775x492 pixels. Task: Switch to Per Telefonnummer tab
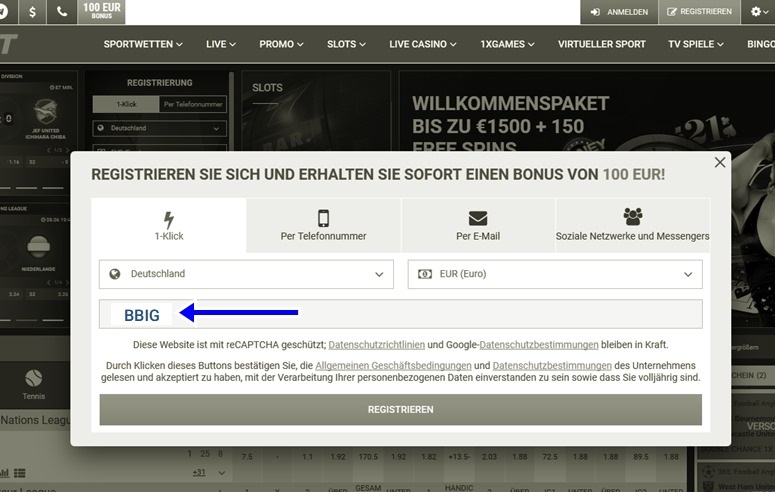[x=323, y=225]
